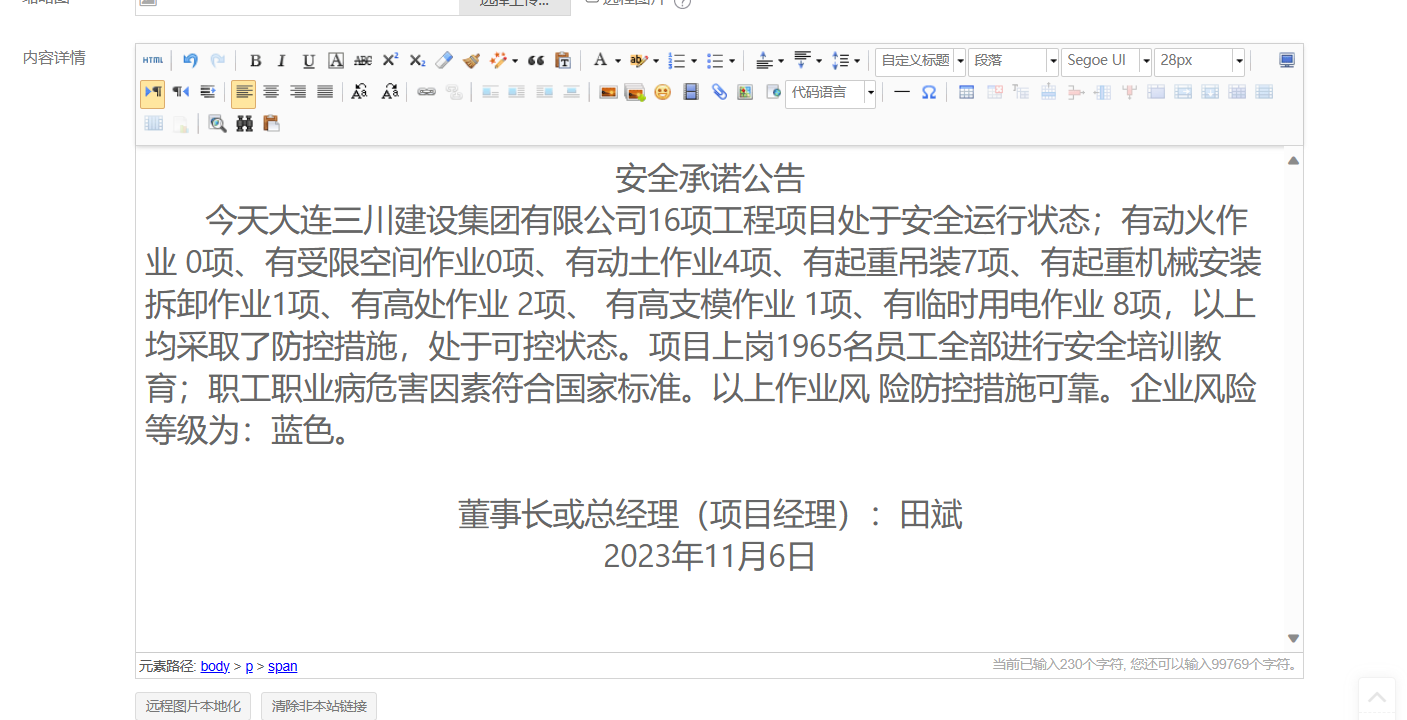Open search and replace binoculars

[x=244, y=124]
